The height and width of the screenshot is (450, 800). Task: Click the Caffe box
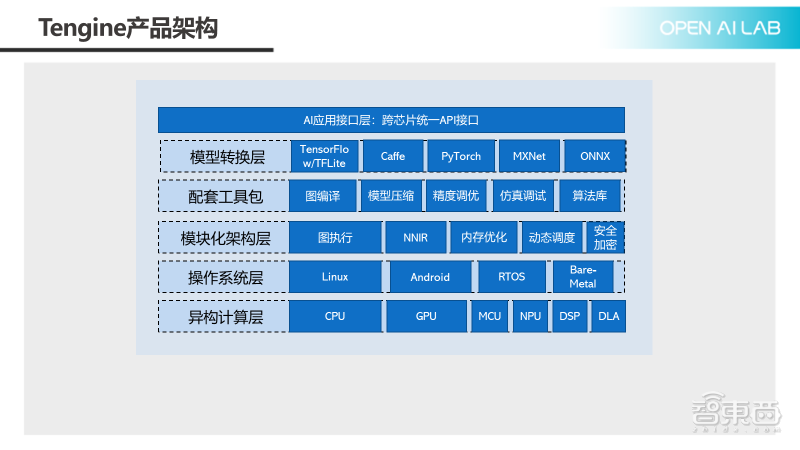[x=393, y=156]
